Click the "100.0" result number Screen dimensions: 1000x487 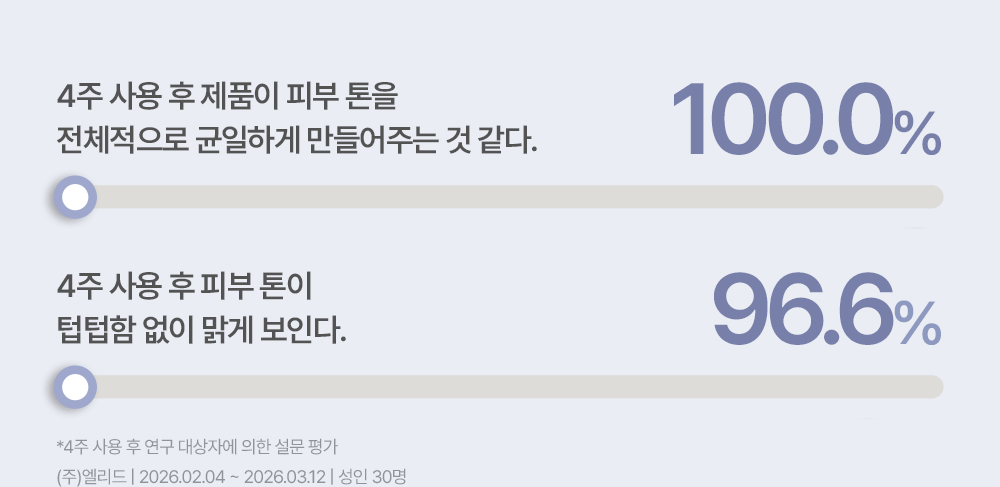[x=782, y=120]
